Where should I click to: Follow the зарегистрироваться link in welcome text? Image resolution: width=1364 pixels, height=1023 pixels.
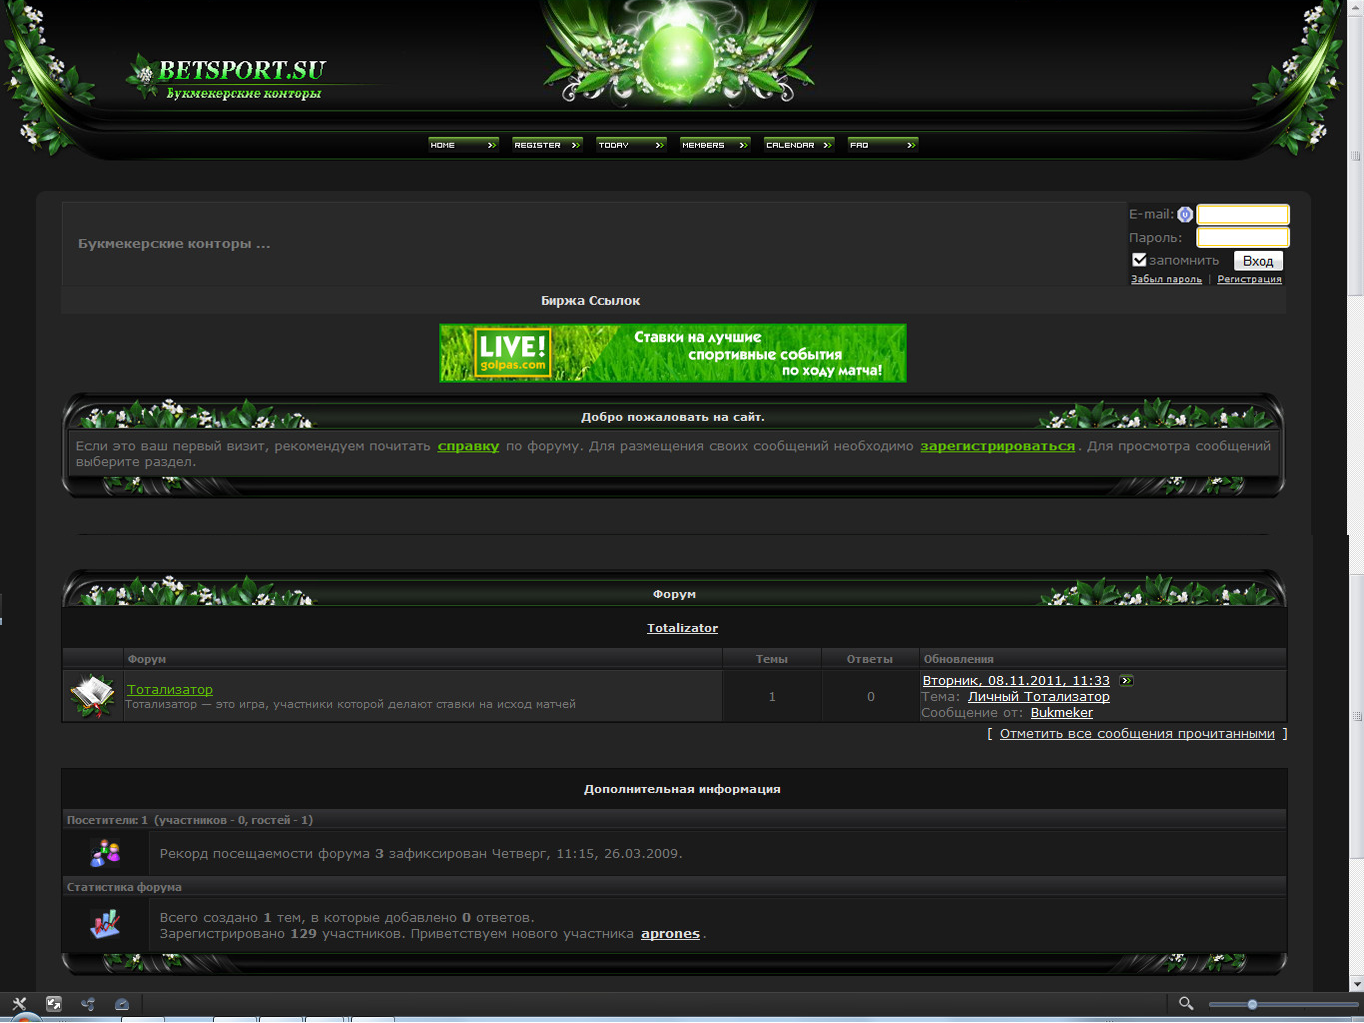(997, 446)
